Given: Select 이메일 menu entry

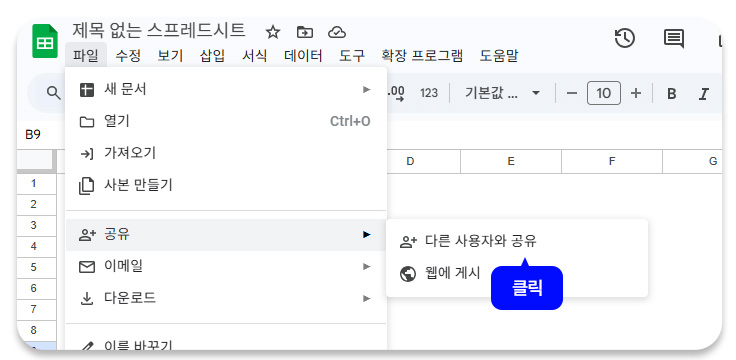Looking at the screenshot, I should click(x=226, y=267).
